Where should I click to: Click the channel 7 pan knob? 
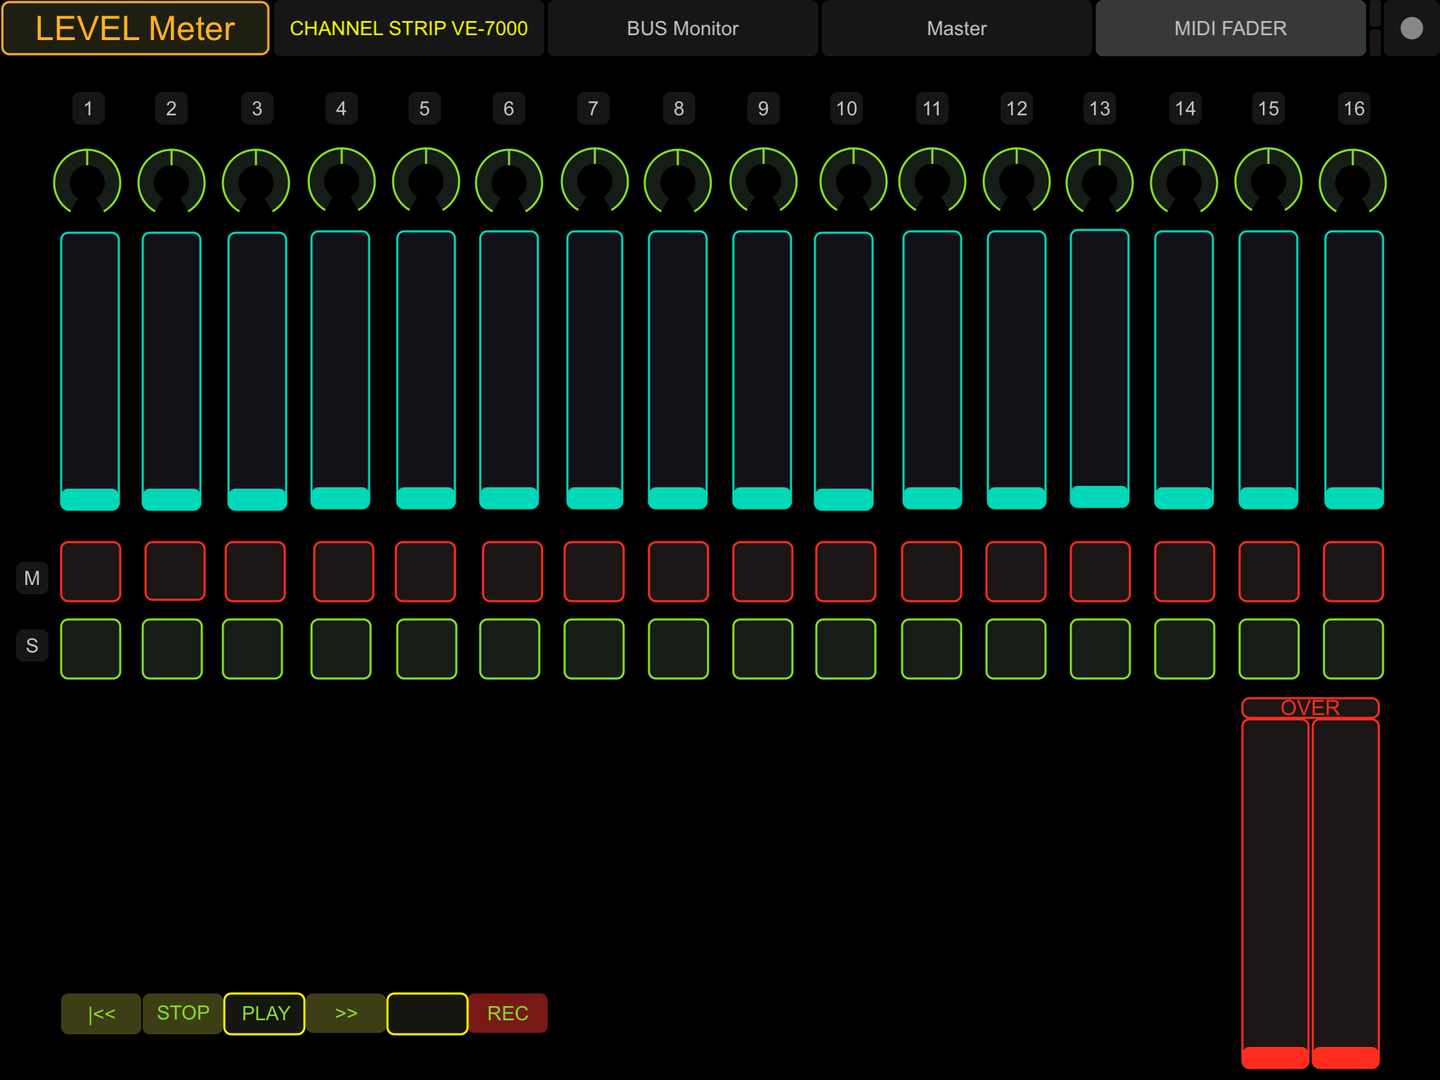595,181
